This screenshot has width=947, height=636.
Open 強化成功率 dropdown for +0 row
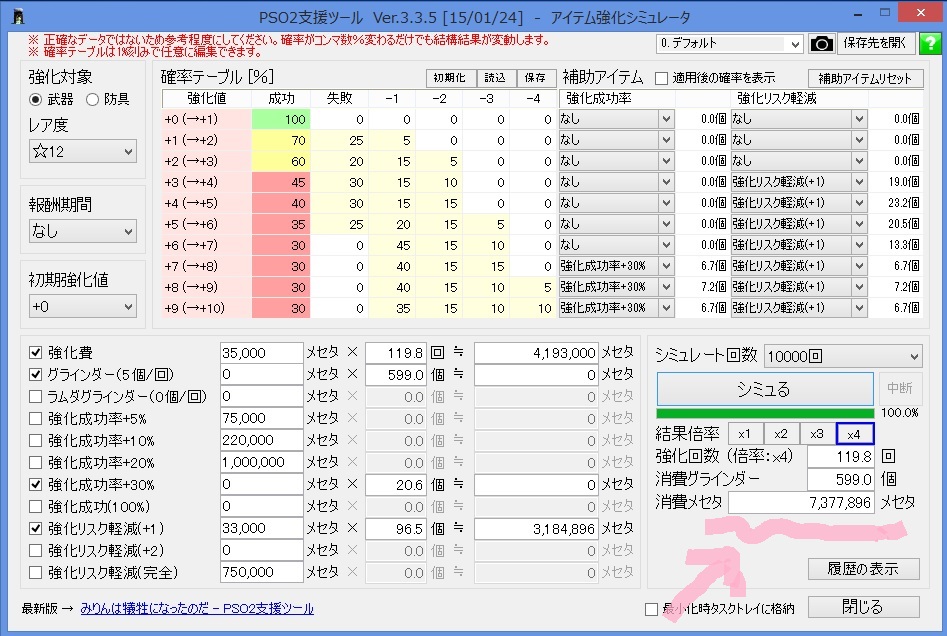(x=615, y=119)
